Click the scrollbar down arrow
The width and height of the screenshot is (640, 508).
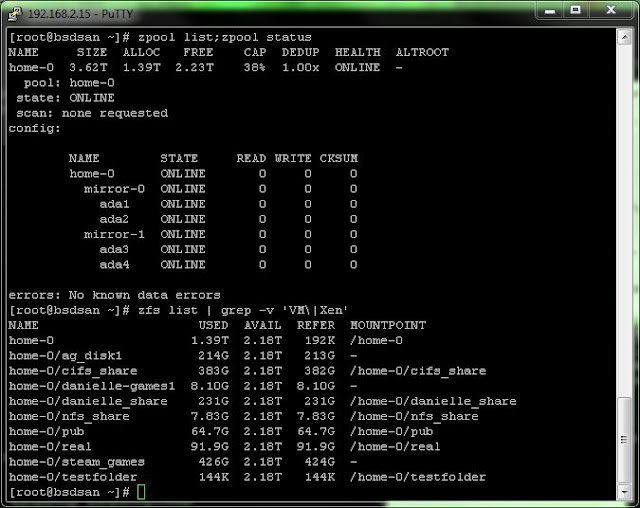[624, 492]
